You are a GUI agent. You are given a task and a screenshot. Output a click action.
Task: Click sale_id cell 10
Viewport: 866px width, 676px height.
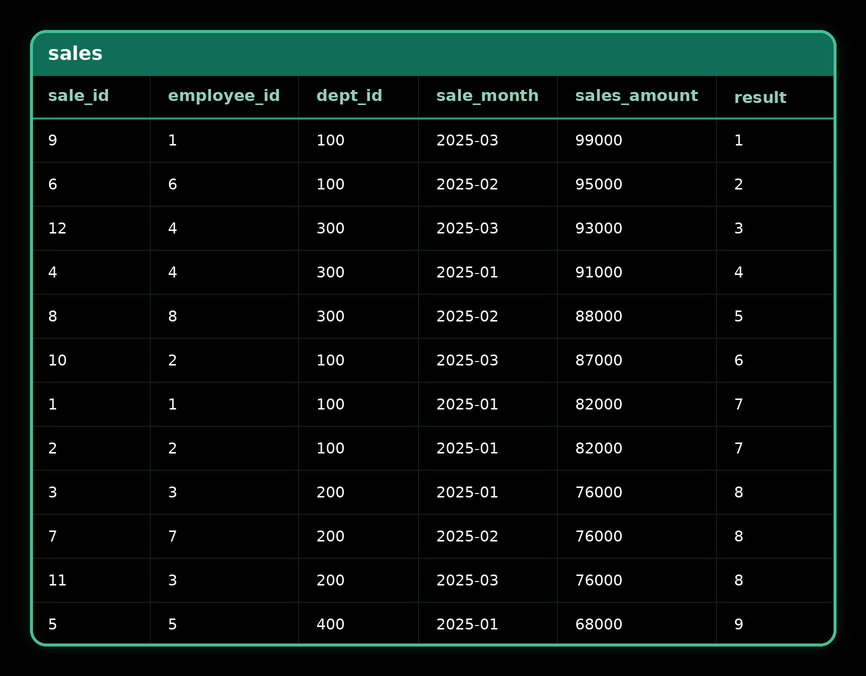57,360
